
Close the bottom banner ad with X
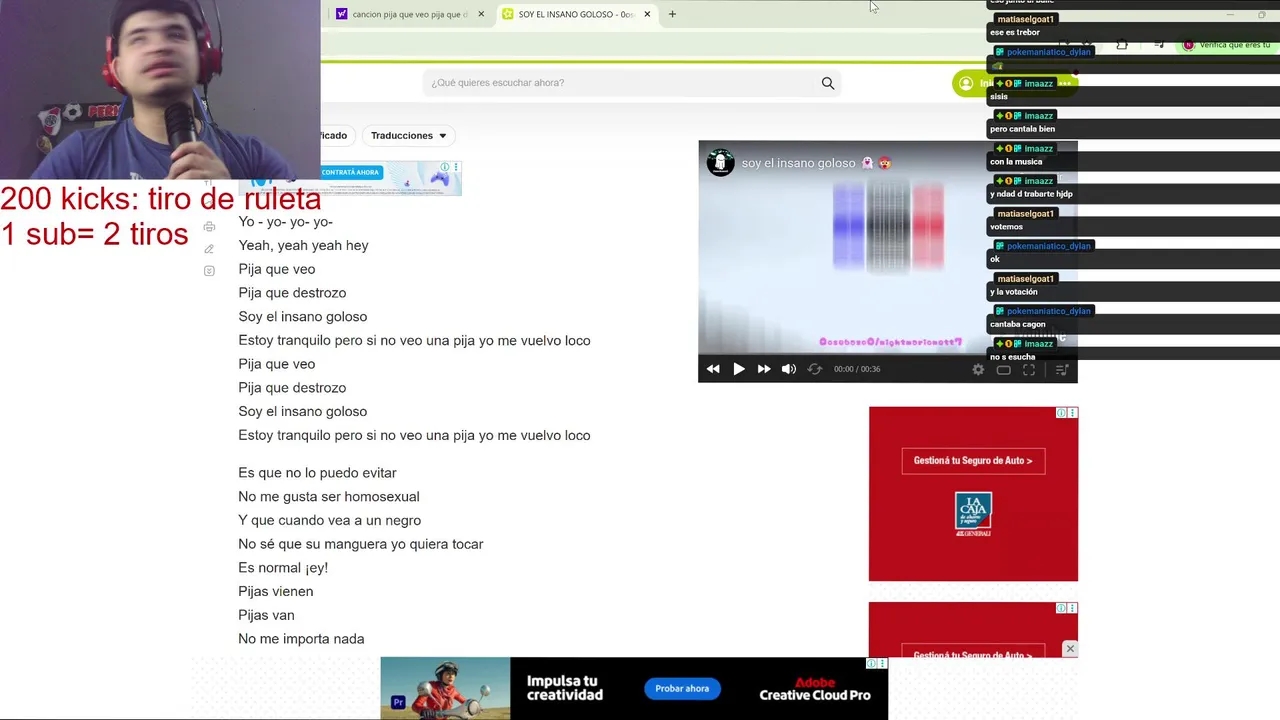pyautogui.click(x=1070, y=649)
